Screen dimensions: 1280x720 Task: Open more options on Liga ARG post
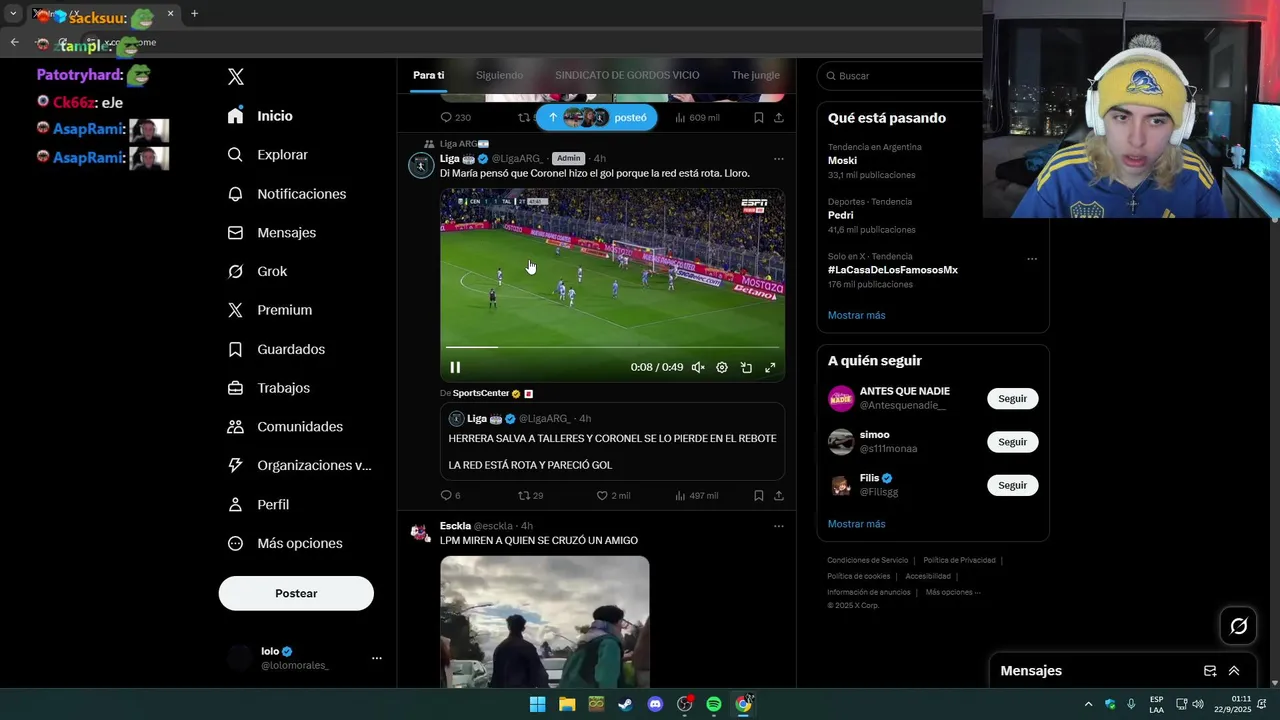coord(778,158)
